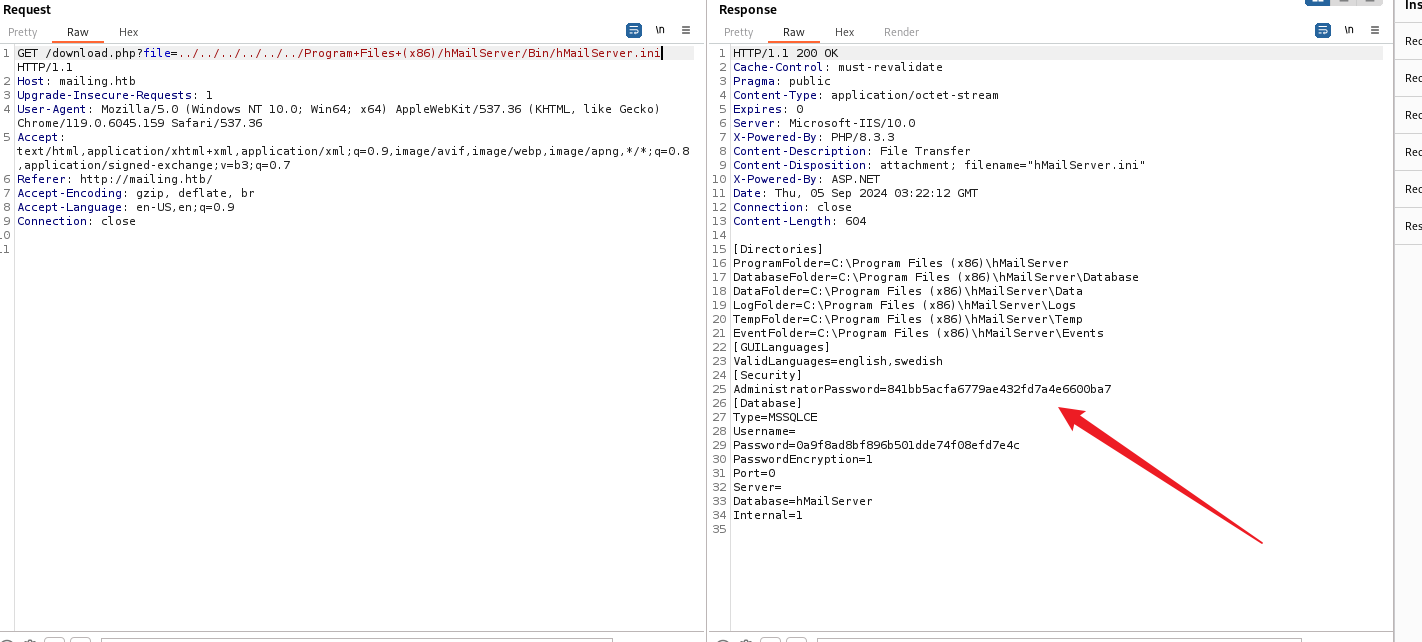This screenshot has height=642, width=1422.
Task: Toggle the \n non-printable characters button in Response pane
Action: pos(1349,30)
